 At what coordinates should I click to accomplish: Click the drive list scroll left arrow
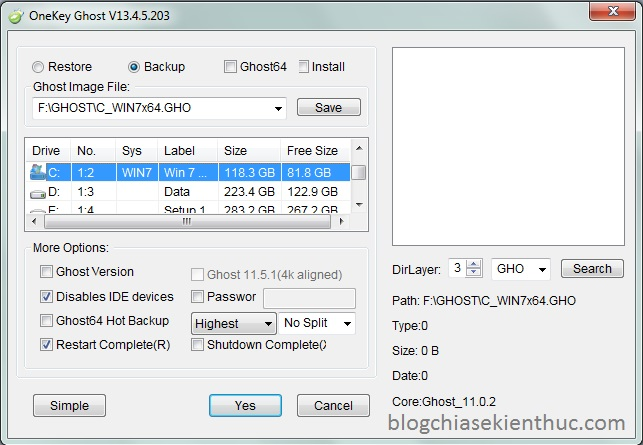(x=34, y=221)
